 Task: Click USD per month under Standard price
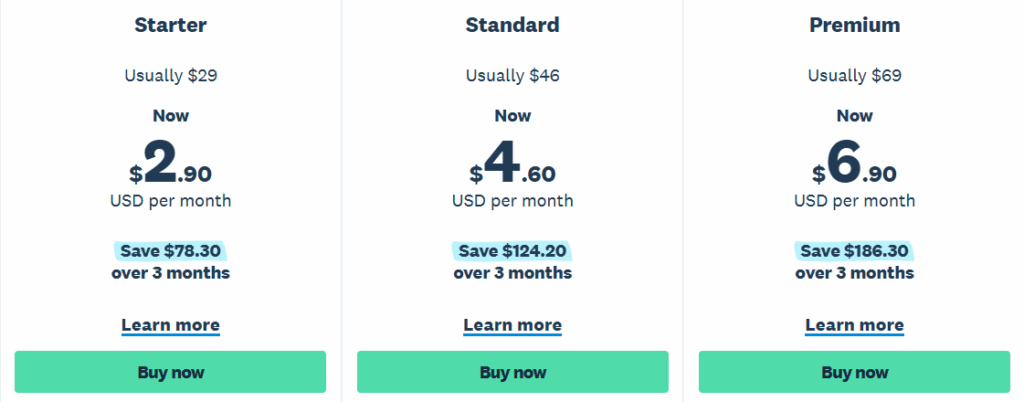(513, 200)
